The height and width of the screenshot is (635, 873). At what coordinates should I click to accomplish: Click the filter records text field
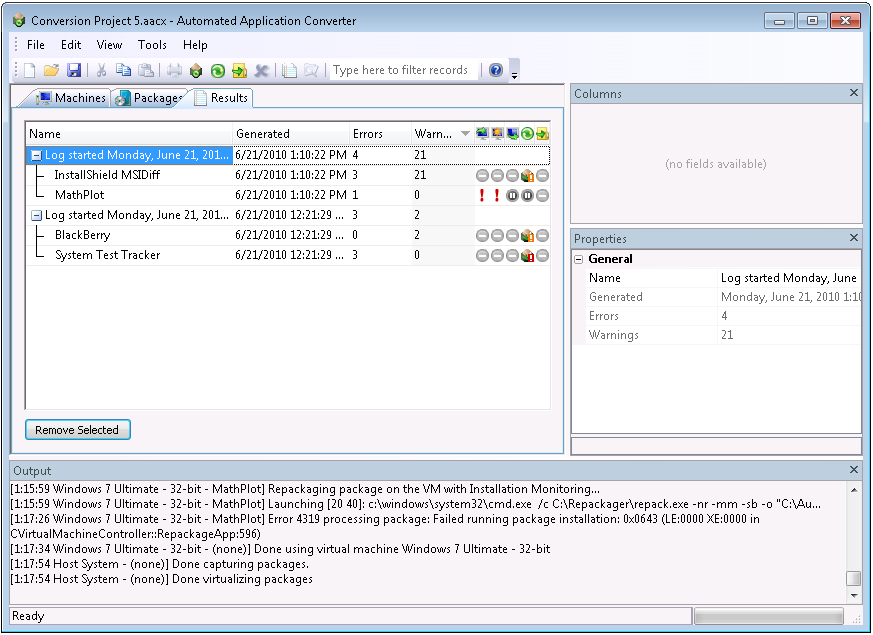(402, 70)
